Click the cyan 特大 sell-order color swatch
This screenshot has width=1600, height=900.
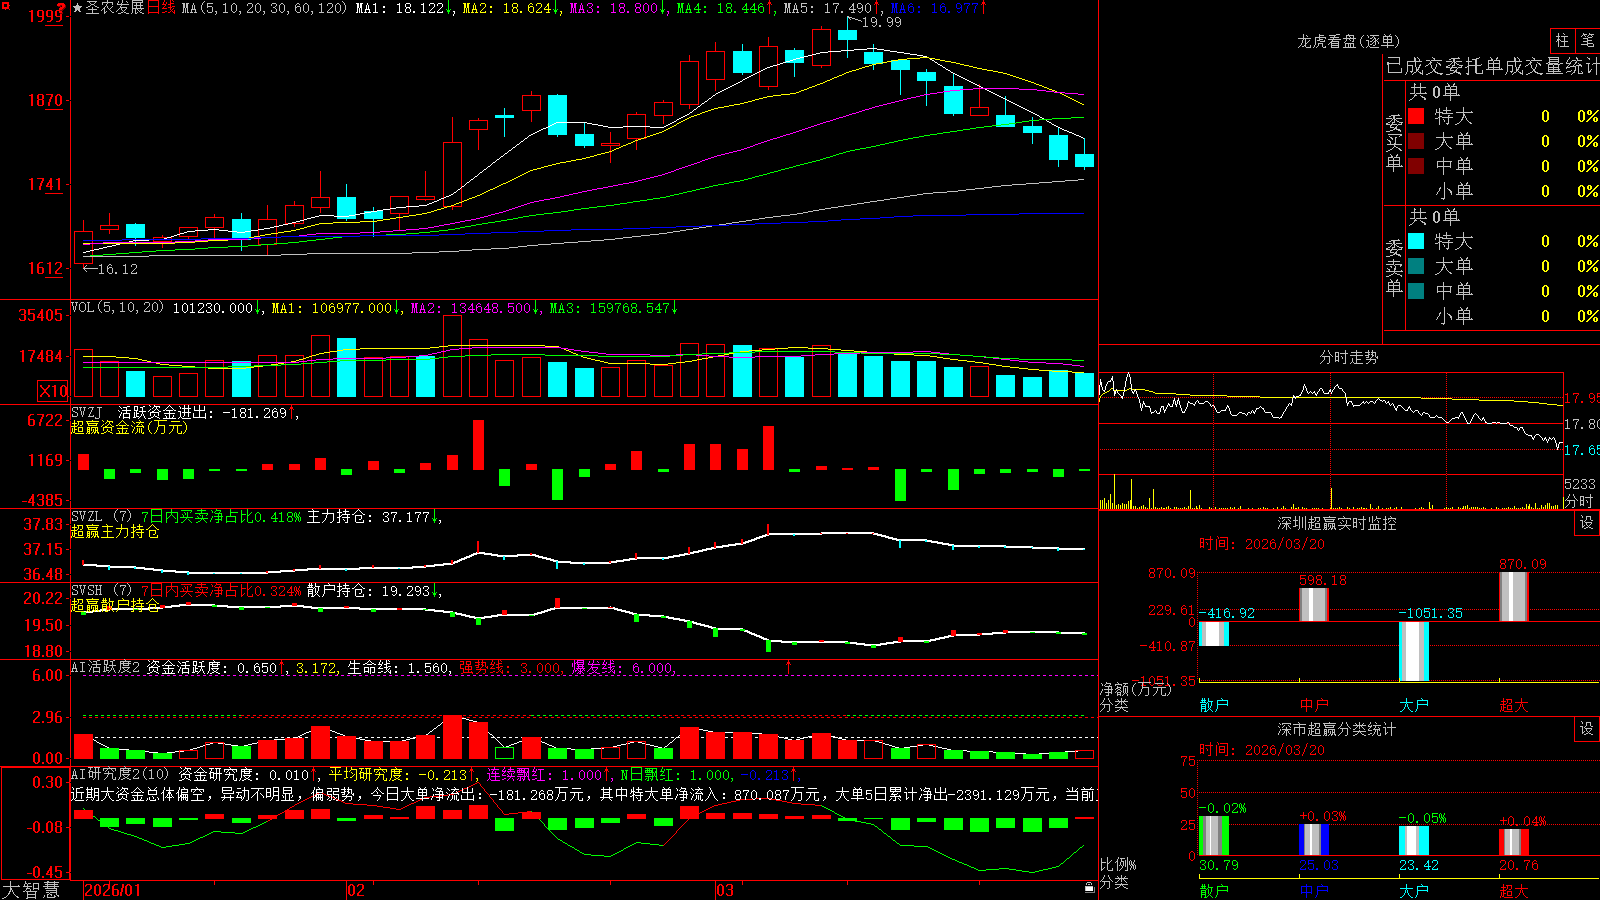[1416, 241]
